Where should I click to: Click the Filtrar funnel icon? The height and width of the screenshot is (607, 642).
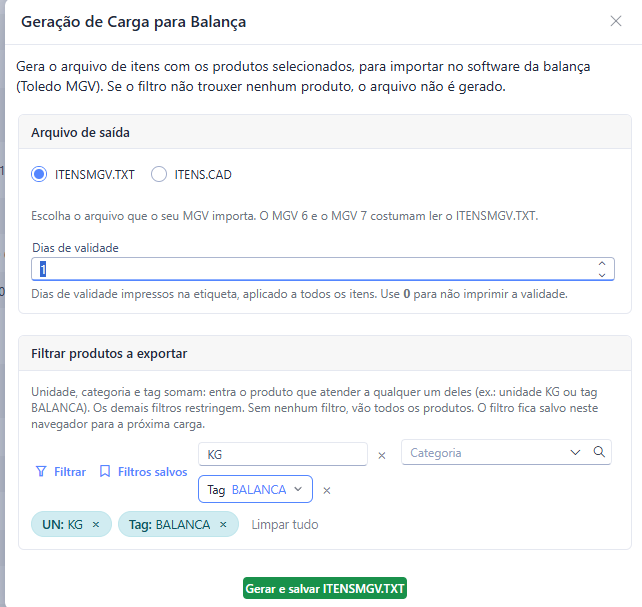(41, 472)
